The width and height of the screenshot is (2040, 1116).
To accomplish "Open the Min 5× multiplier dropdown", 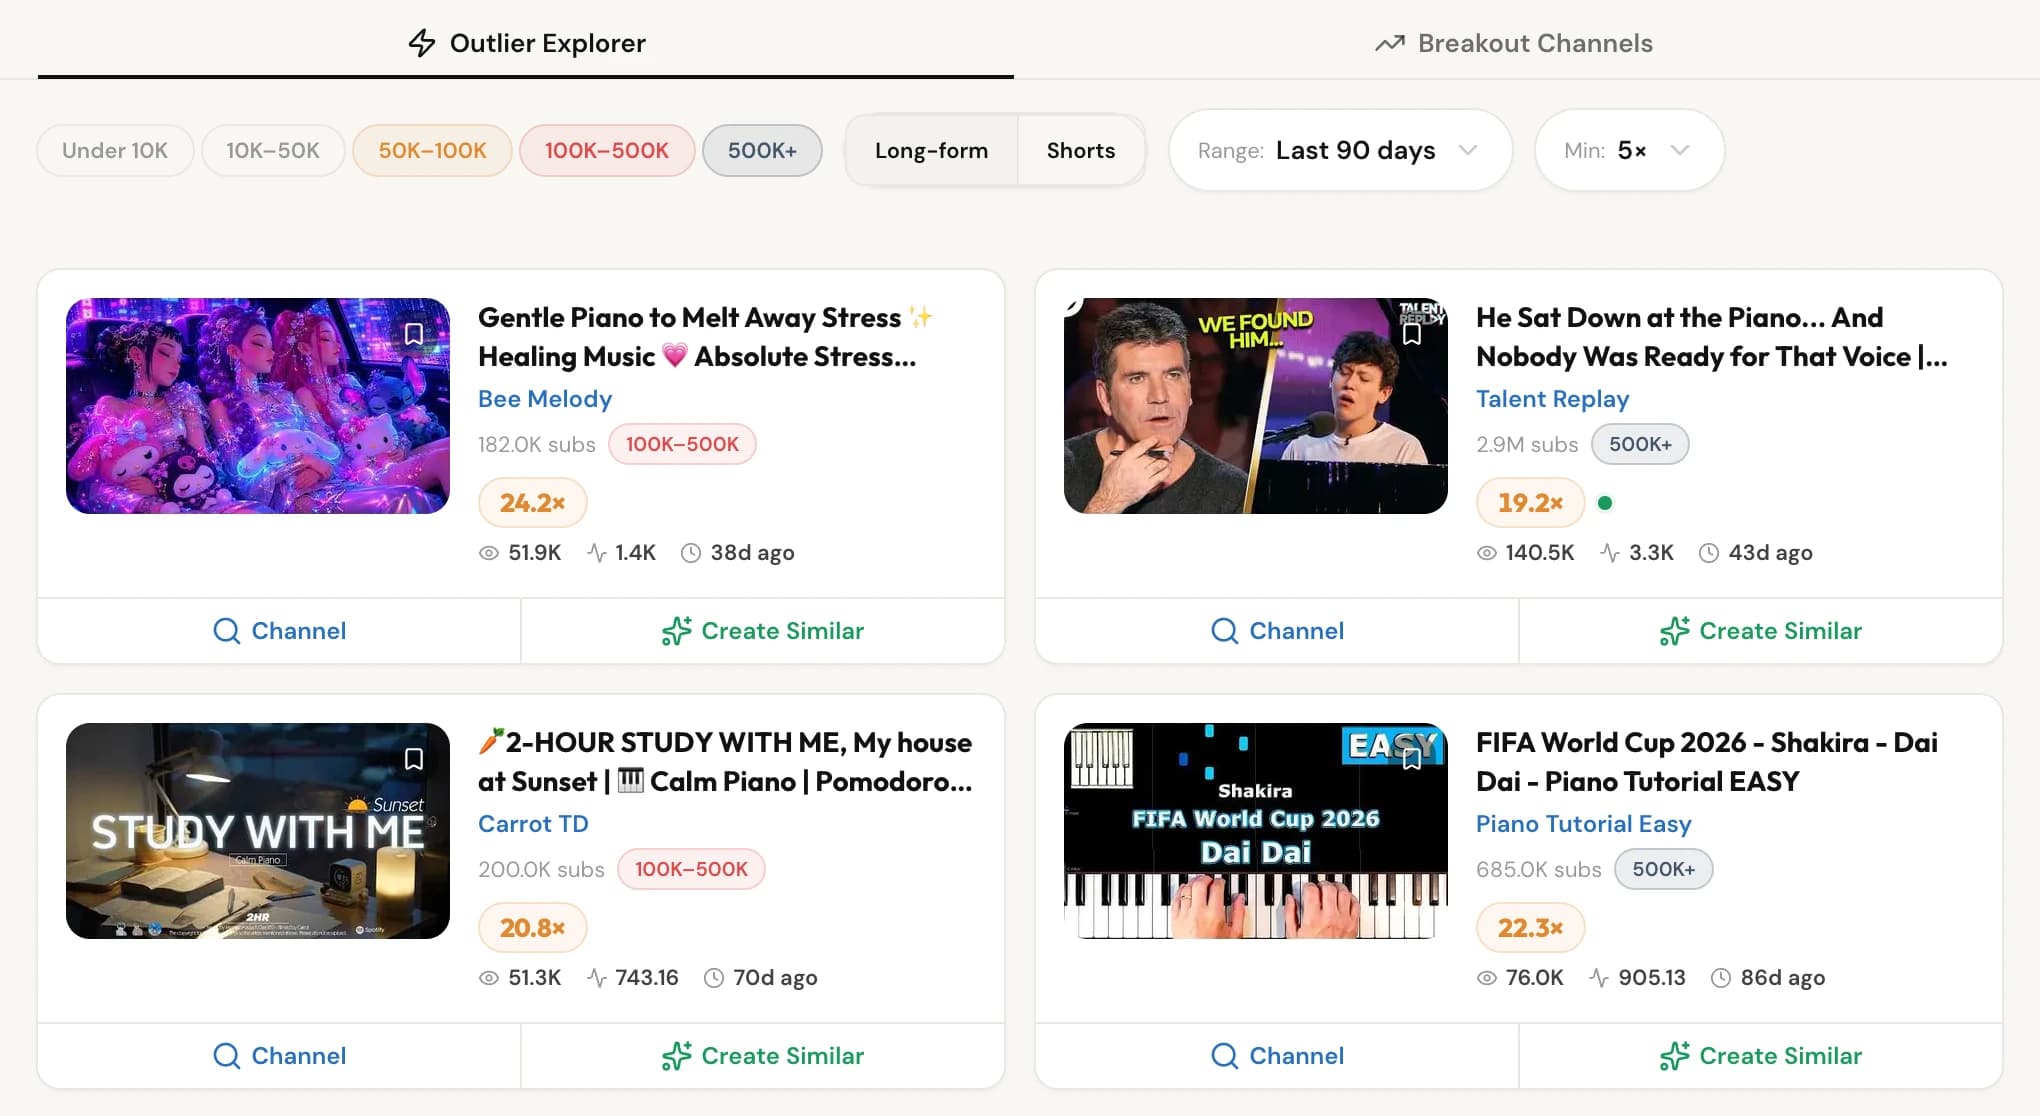I will [x=1629, y=150].
